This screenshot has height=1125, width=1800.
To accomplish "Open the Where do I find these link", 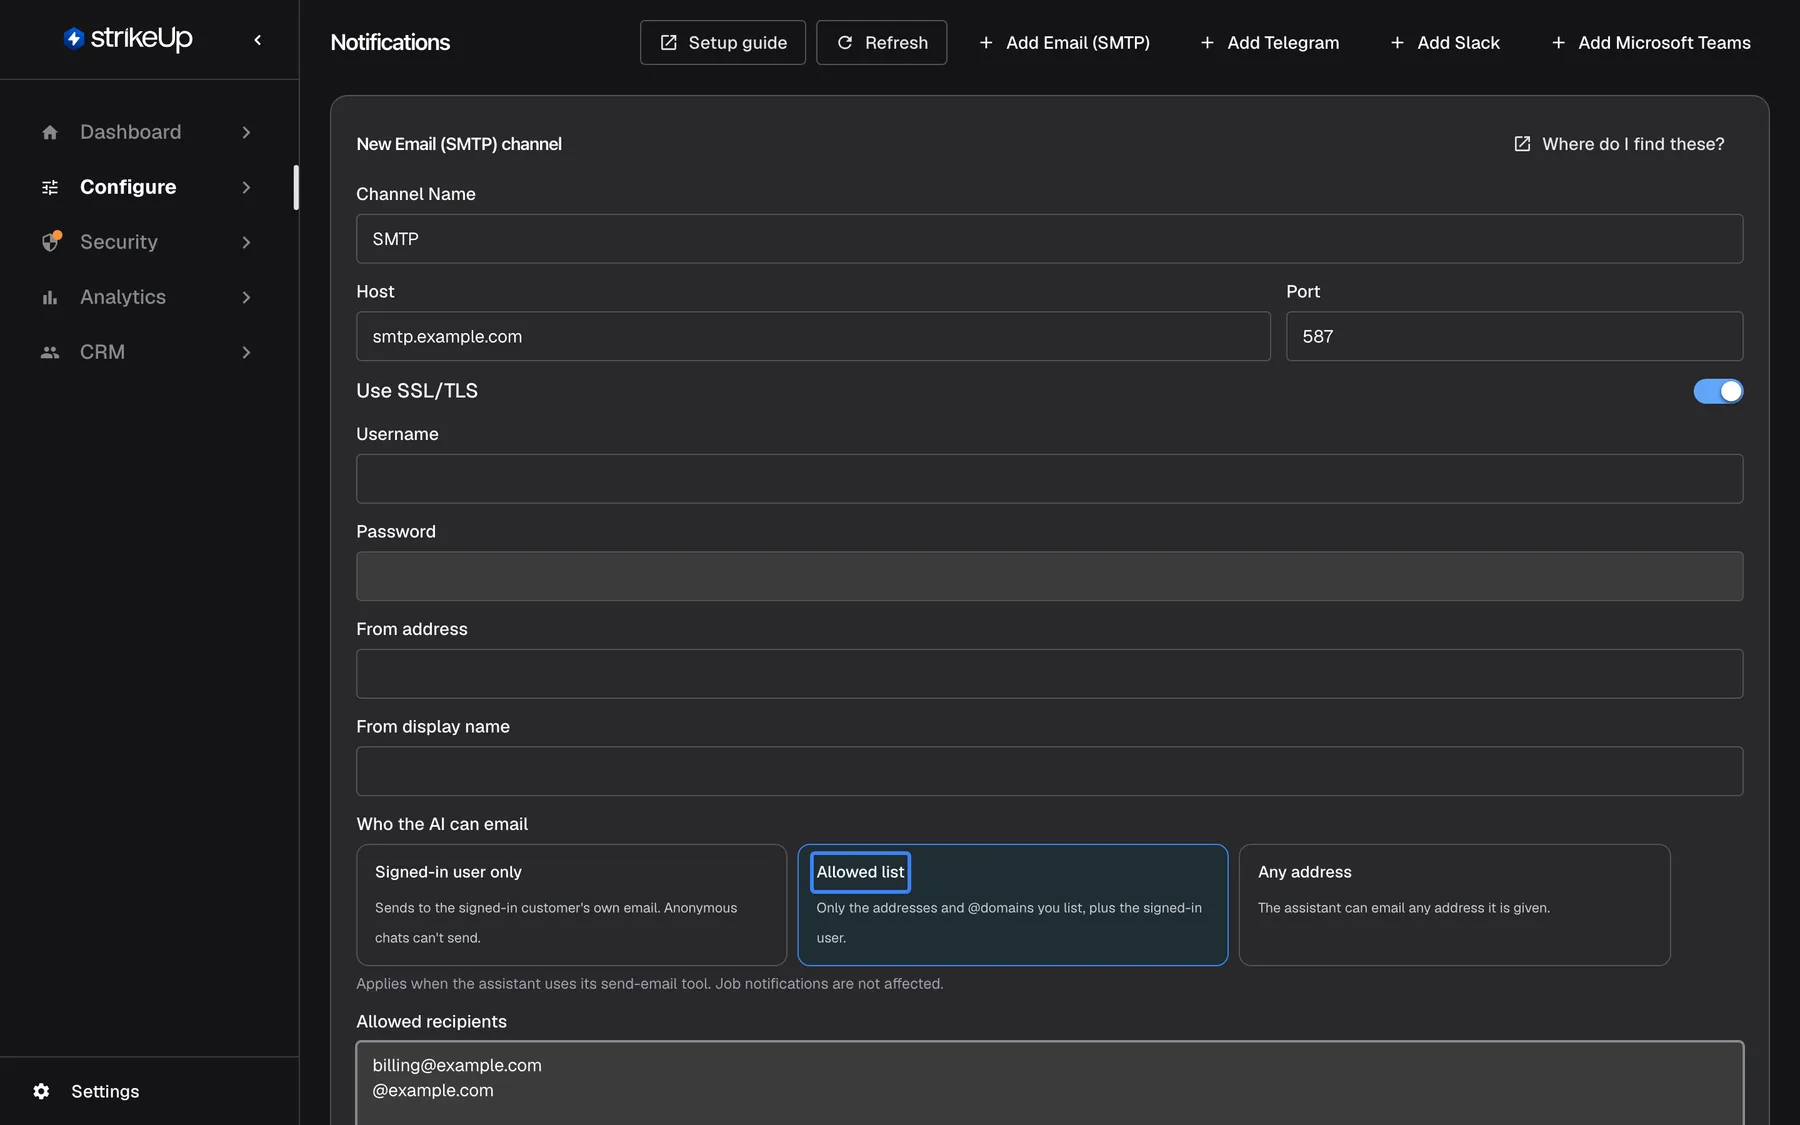I will [1619, 144].
